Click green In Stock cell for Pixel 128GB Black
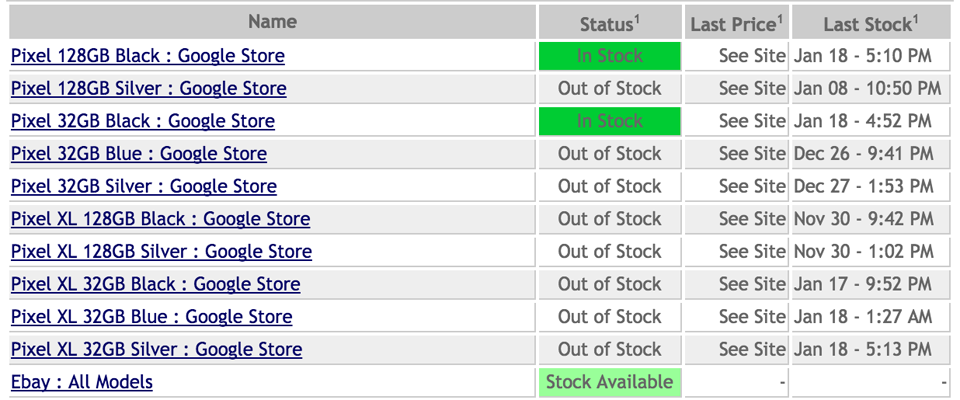 [x=610, y=56]
